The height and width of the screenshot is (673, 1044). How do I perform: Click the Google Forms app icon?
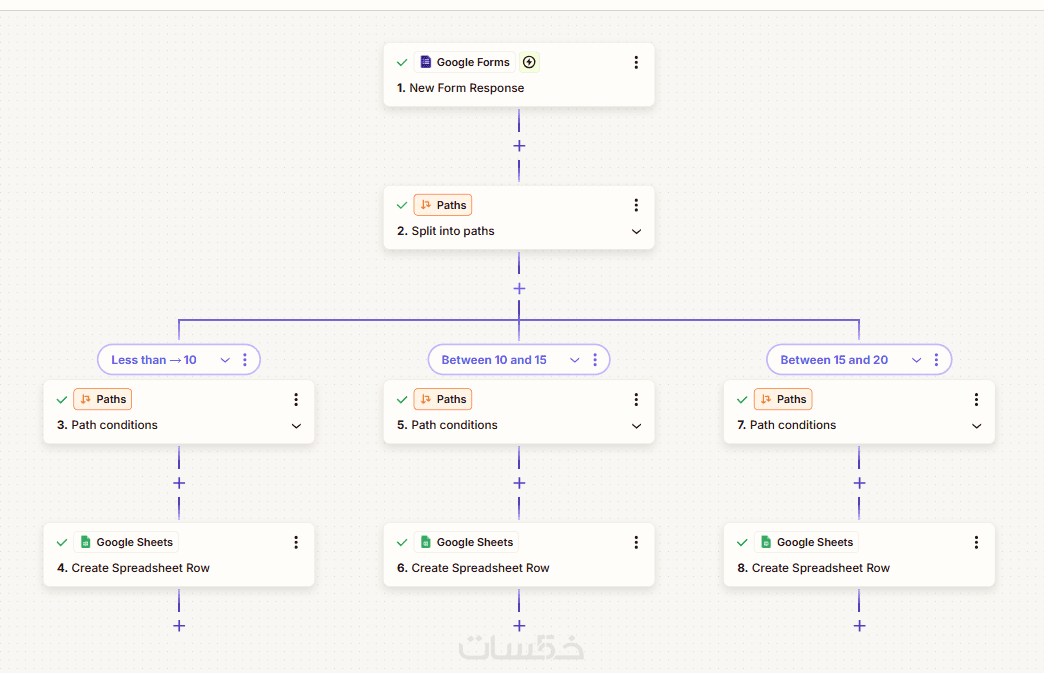click(x=426, y=62)
